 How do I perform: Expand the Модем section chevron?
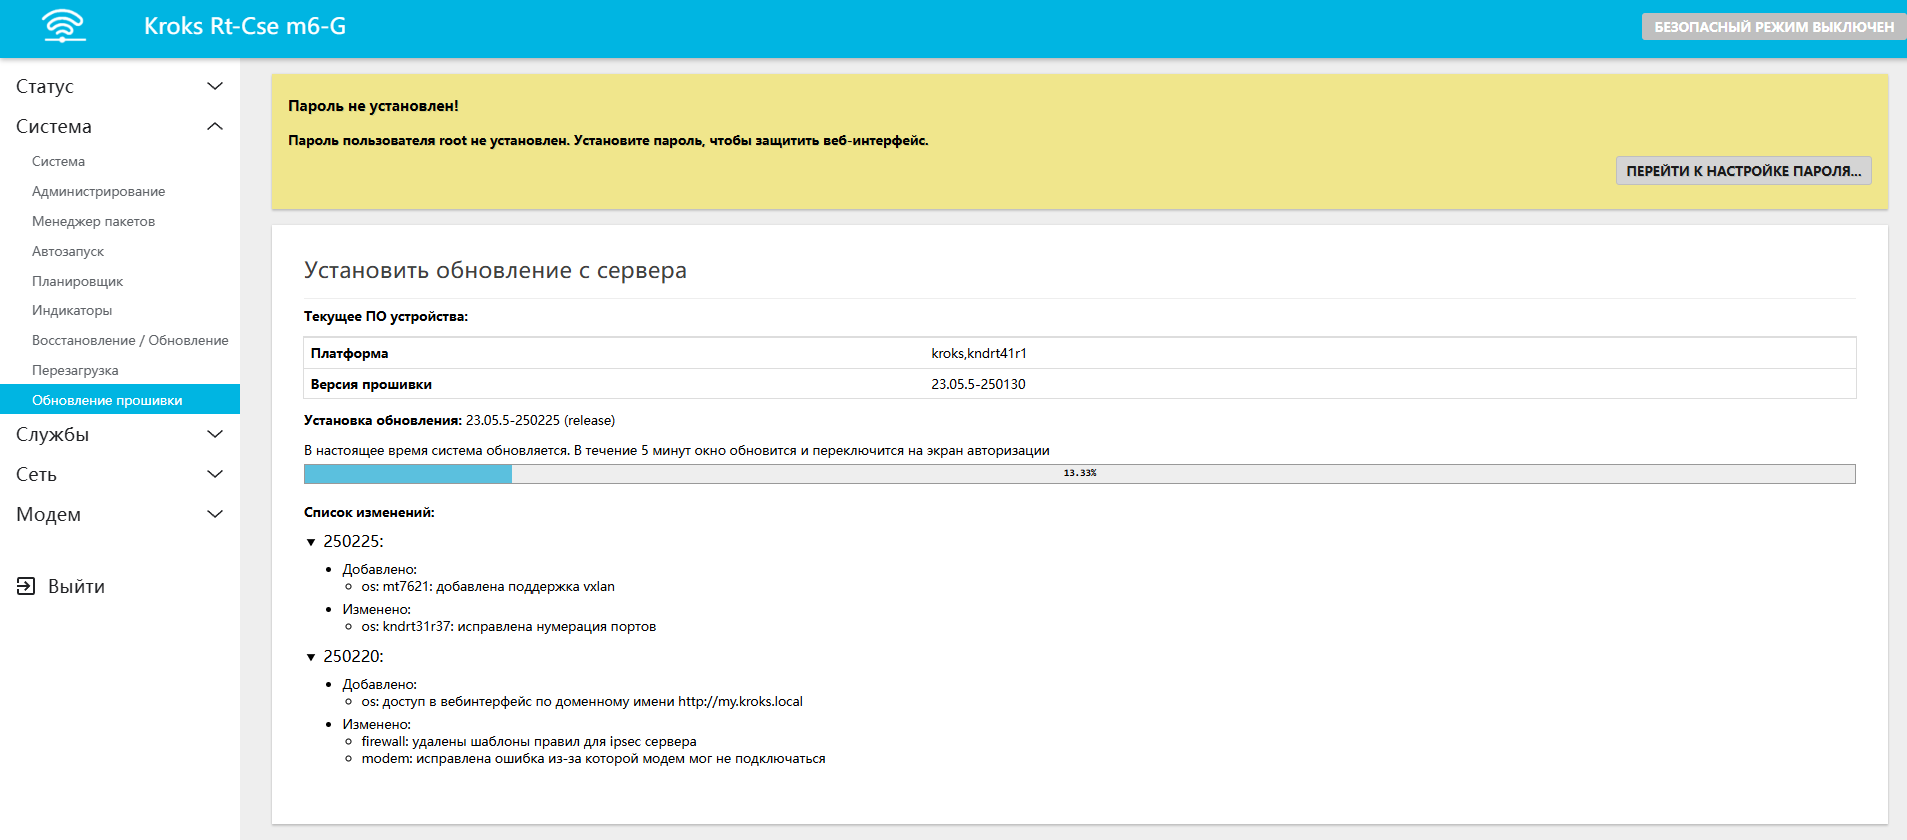coord(214,514)
